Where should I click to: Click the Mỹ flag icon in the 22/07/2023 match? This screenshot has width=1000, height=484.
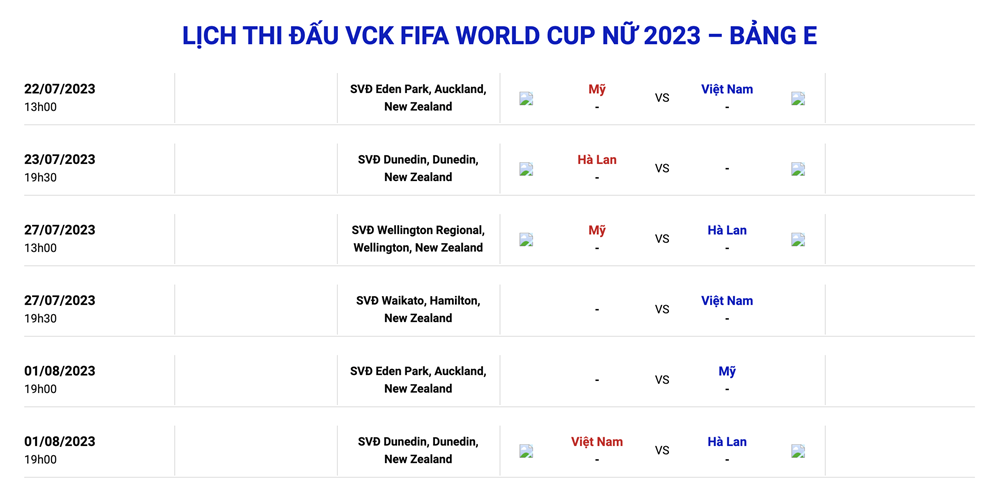[526, 99]
